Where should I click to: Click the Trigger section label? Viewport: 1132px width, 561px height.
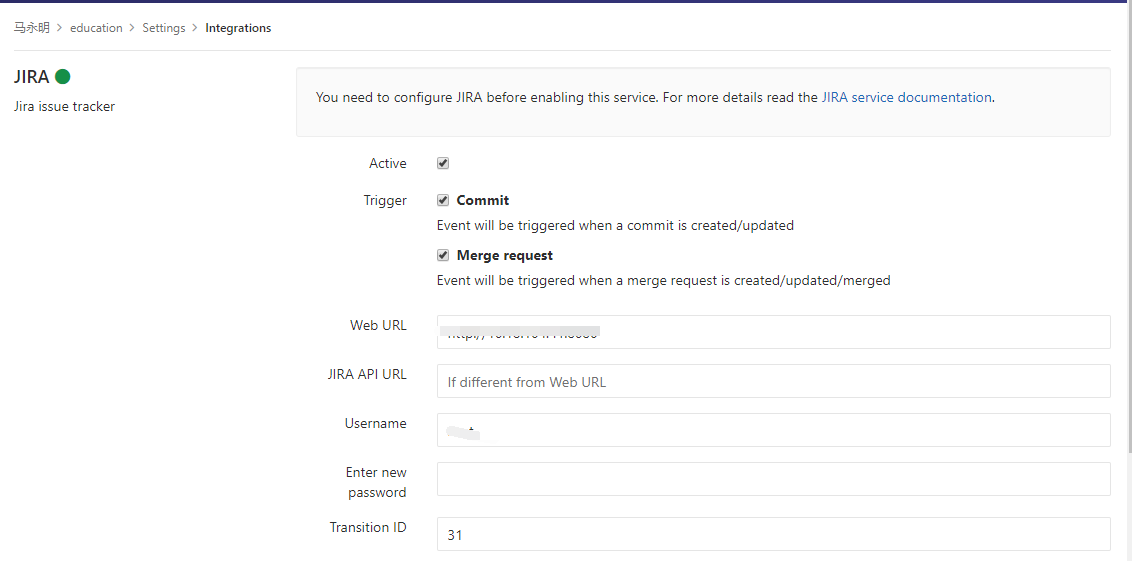click(x=385, y=200)
